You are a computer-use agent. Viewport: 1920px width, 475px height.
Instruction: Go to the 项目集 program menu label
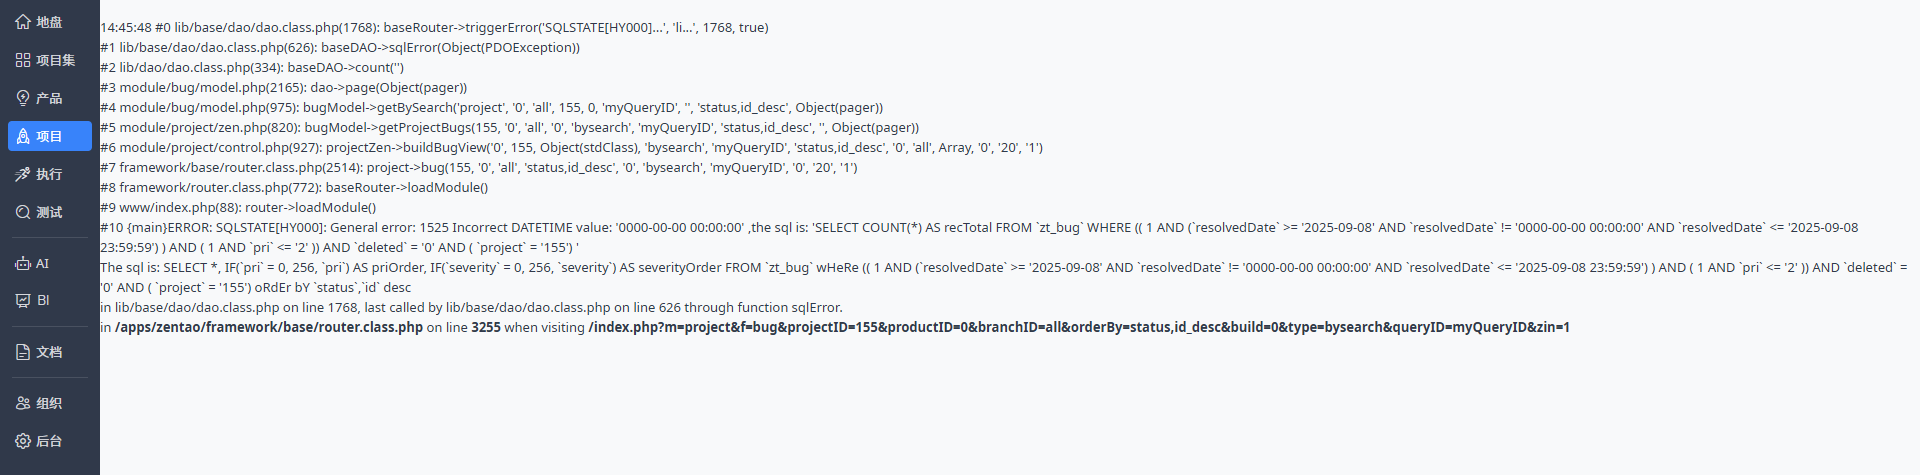point(56,60)
